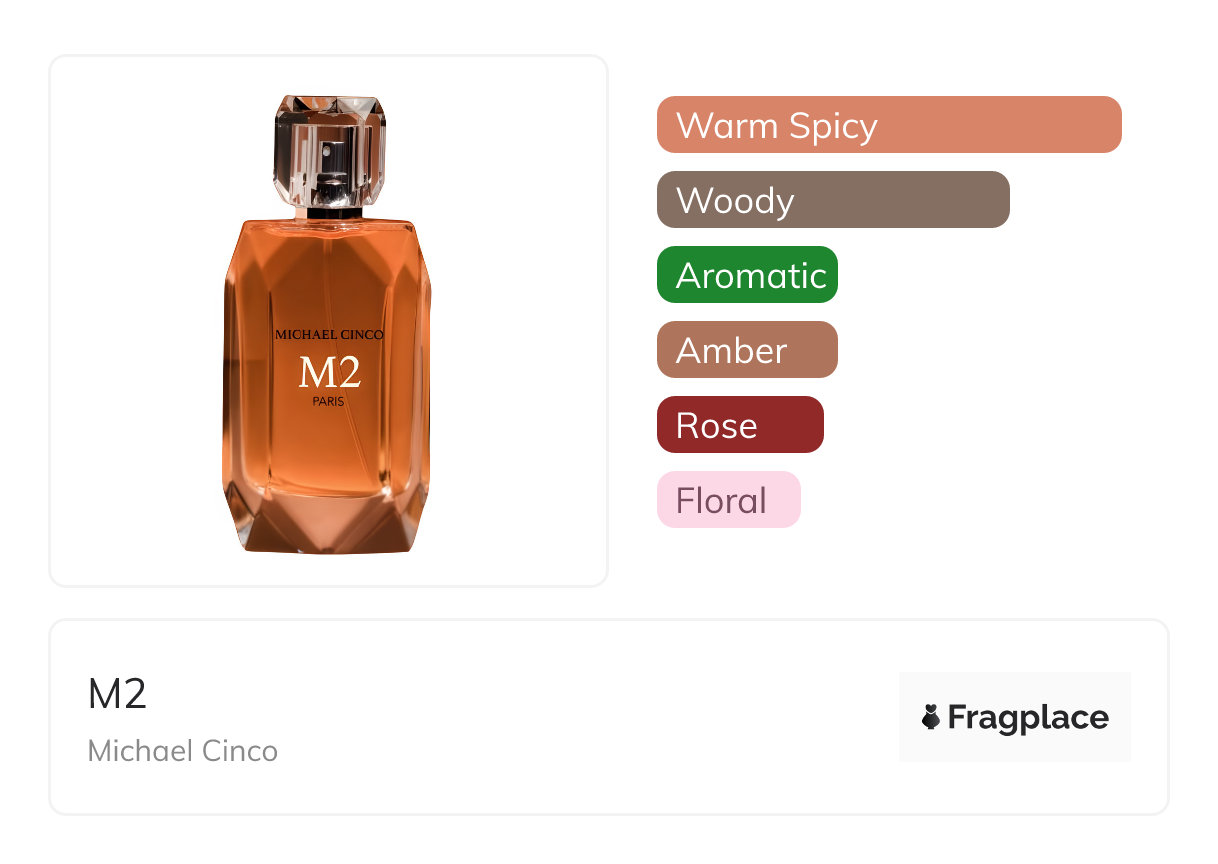Click the PARIS text on the bottle
This screenshot has width=1218, height=864.
pos(329,402)
